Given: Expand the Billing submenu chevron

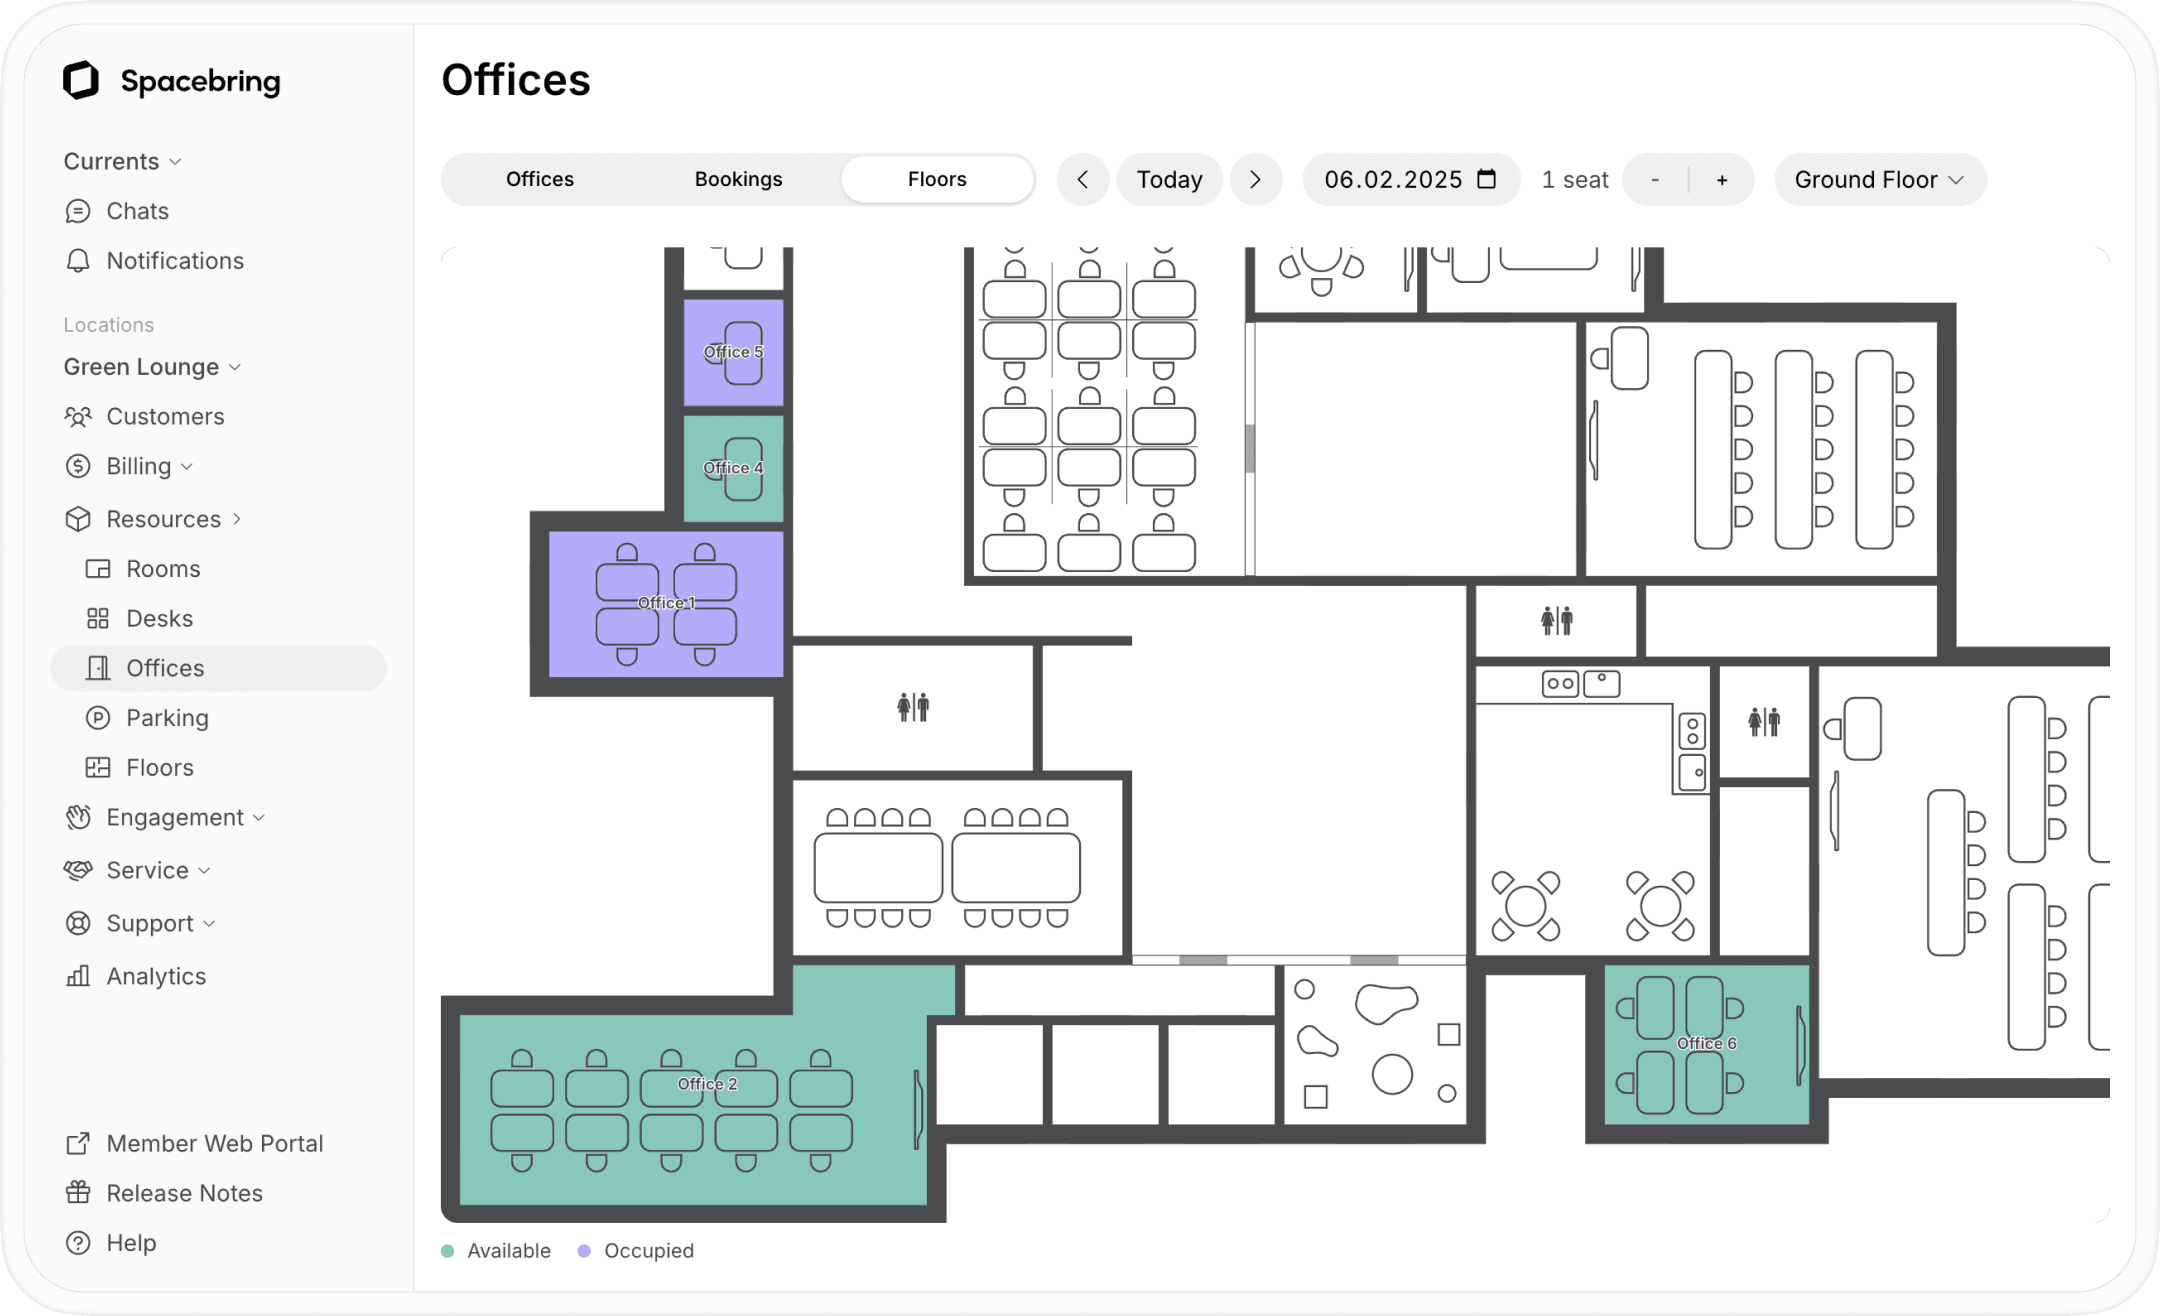Looking at the screenshot, I should (187, 467).
